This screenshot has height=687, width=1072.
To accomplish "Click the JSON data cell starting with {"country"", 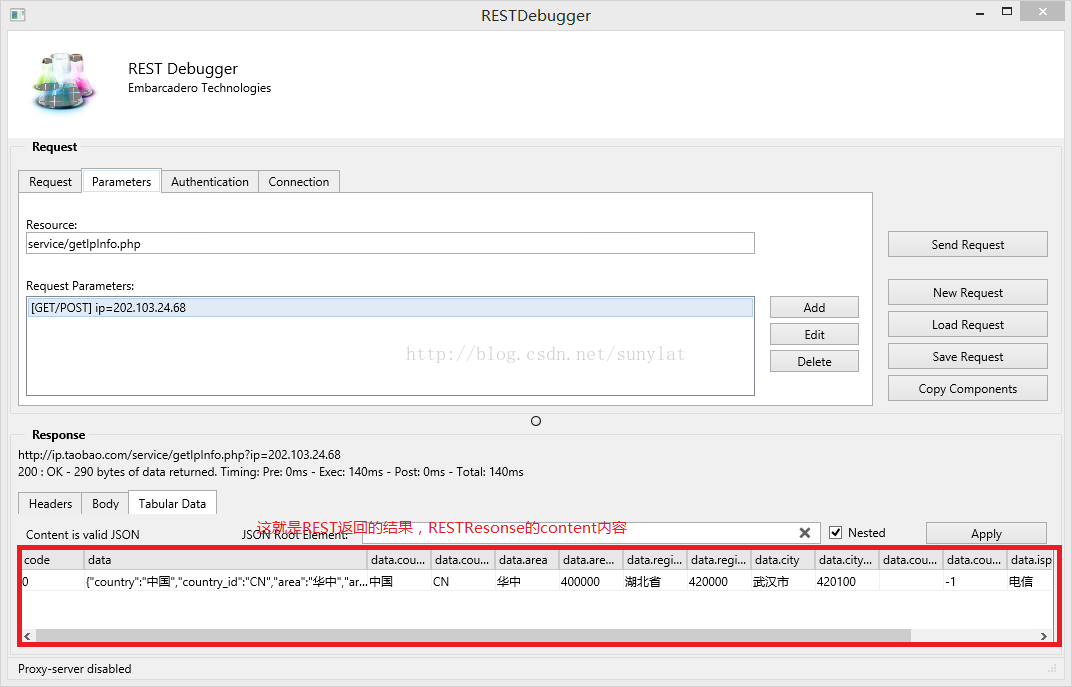I will point(226,582).
